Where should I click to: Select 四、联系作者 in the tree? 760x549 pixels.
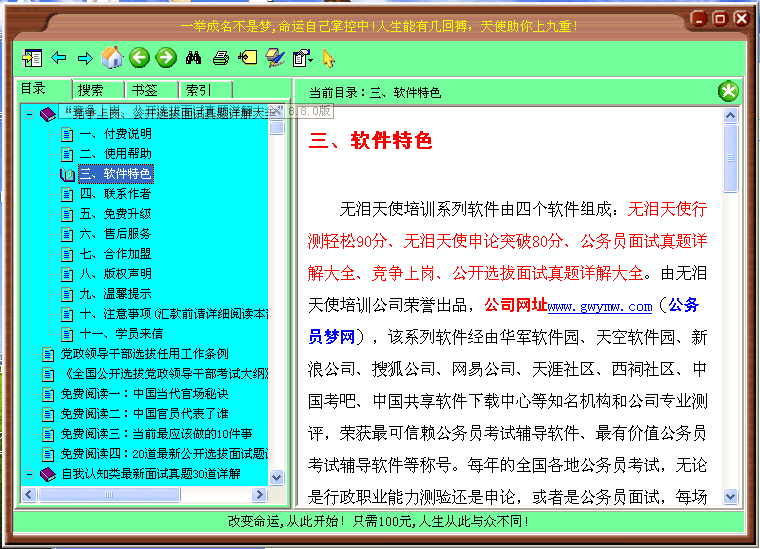pos(115,194)
